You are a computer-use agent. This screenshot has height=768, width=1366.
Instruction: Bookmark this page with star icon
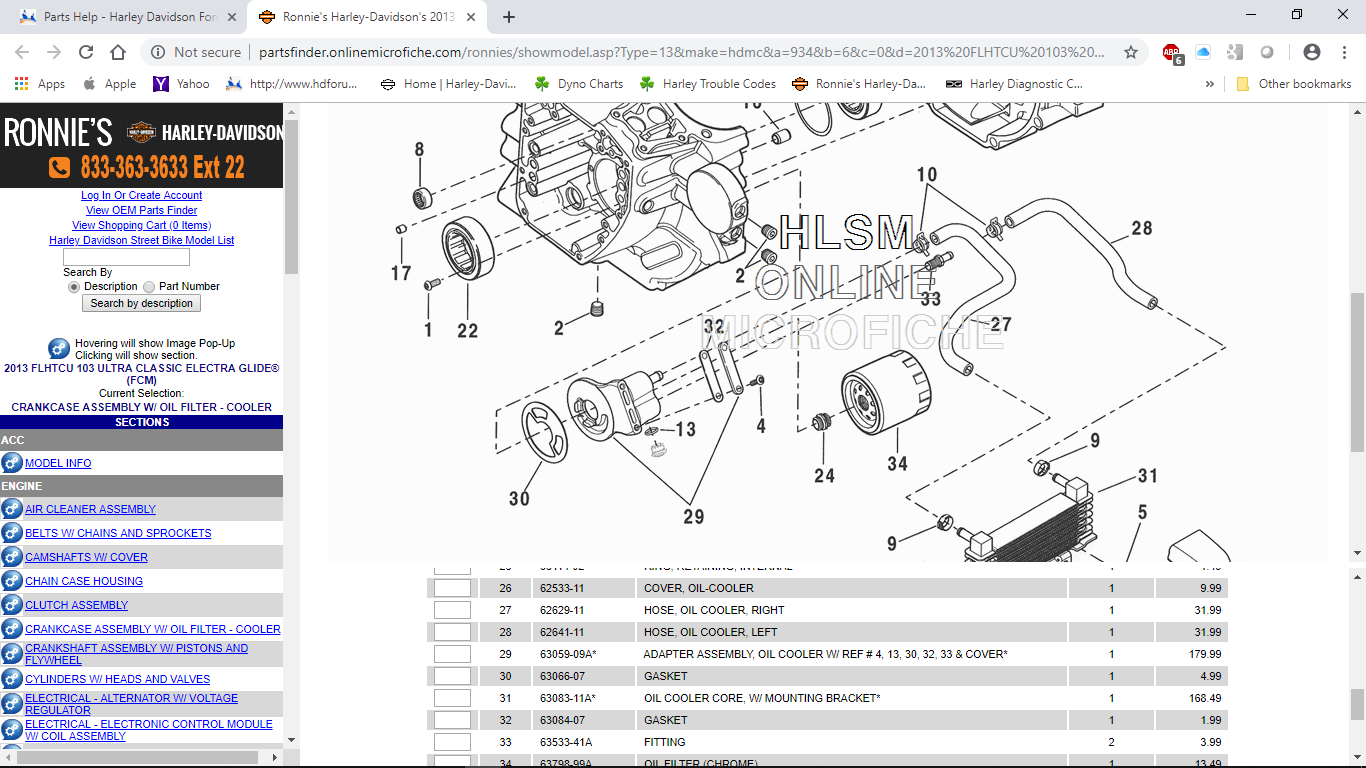point(1131,52)
